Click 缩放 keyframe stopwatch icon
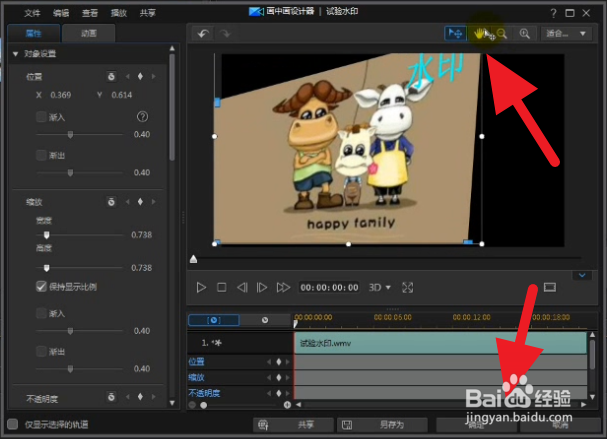 click(111, 202)
